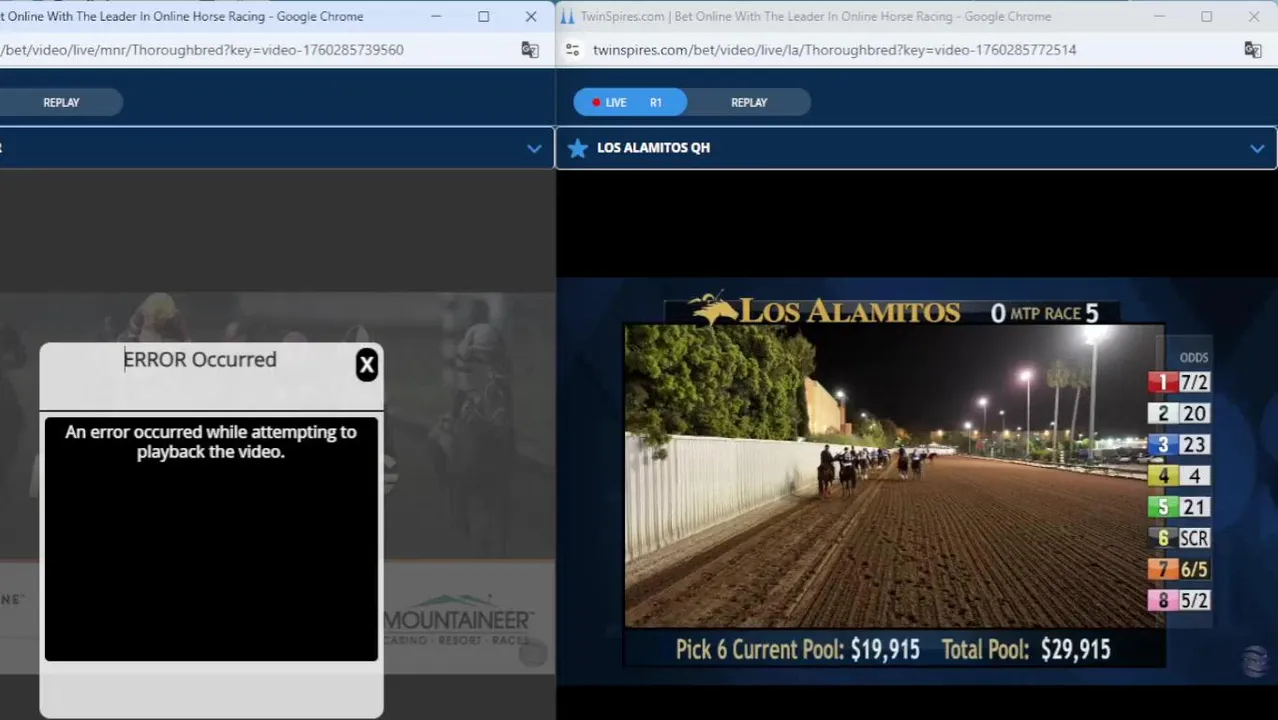Image resolution: width=1278 pixels, height=720 pixels.
Task: Click the error message text in dialog
Action: click(x=211, y=442)
